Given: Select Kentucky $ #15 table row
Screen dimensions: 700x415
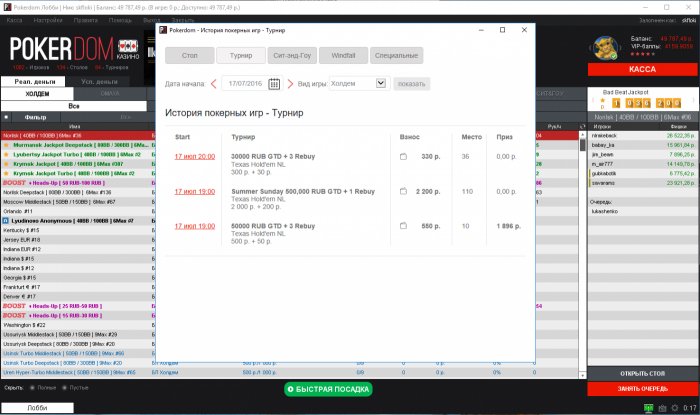Looking at the screenshot, I should click(77, 231).
